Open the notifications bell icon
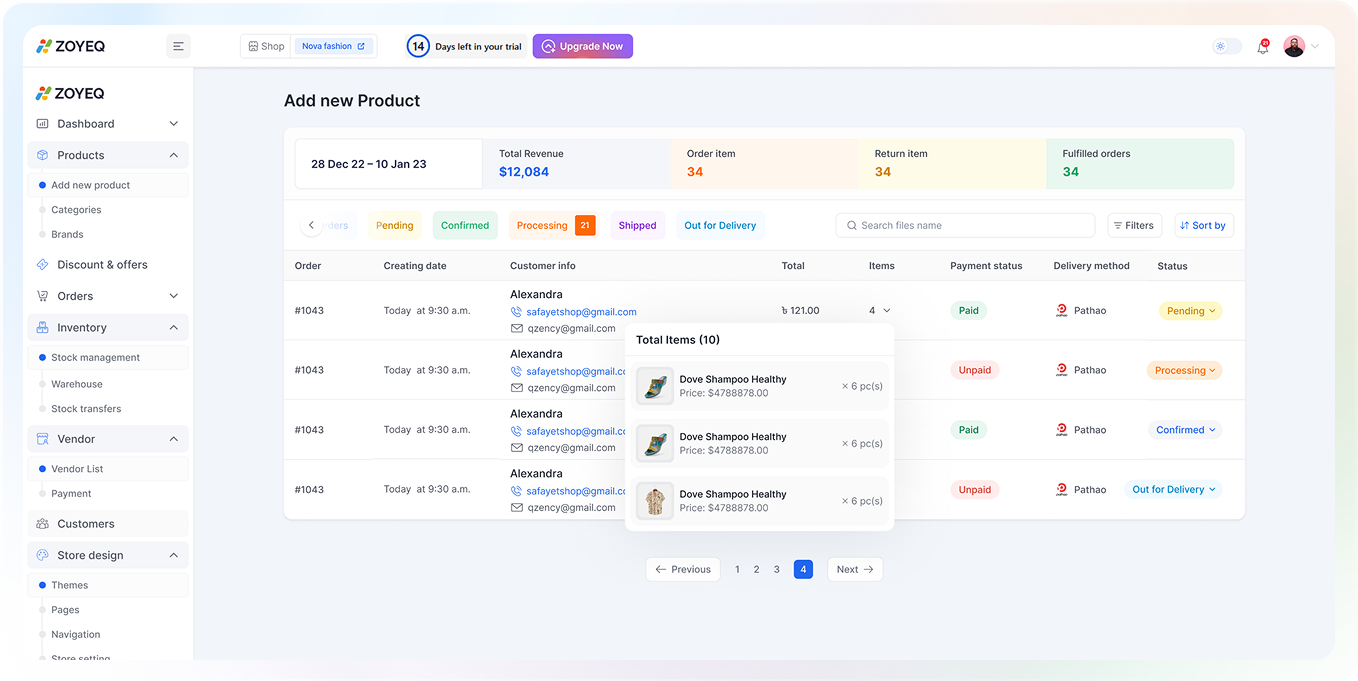 pos(1263,47)
